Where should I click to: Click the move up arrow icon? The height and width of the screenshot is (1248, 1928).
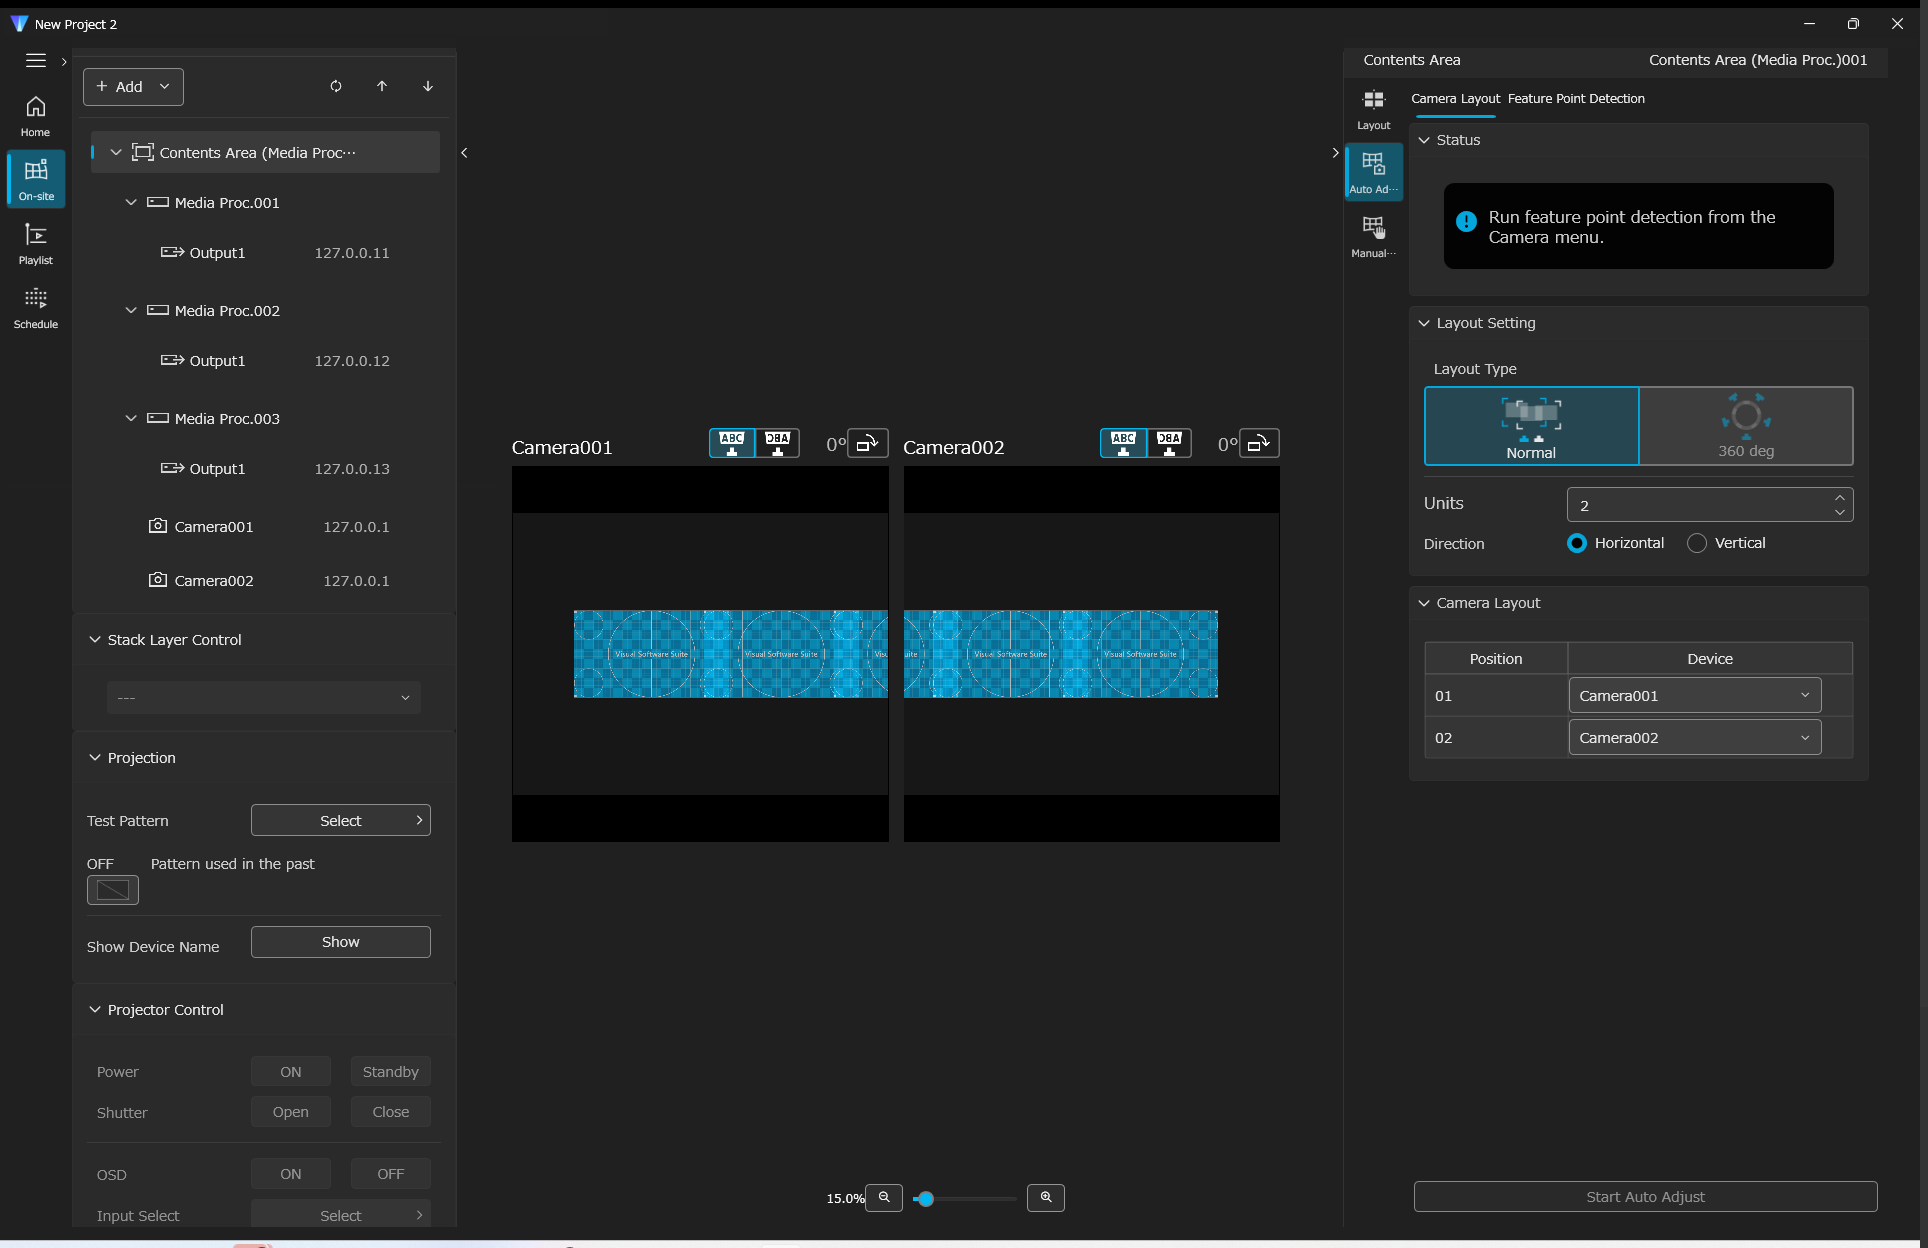pyautogui.click(x=382, y=87)
